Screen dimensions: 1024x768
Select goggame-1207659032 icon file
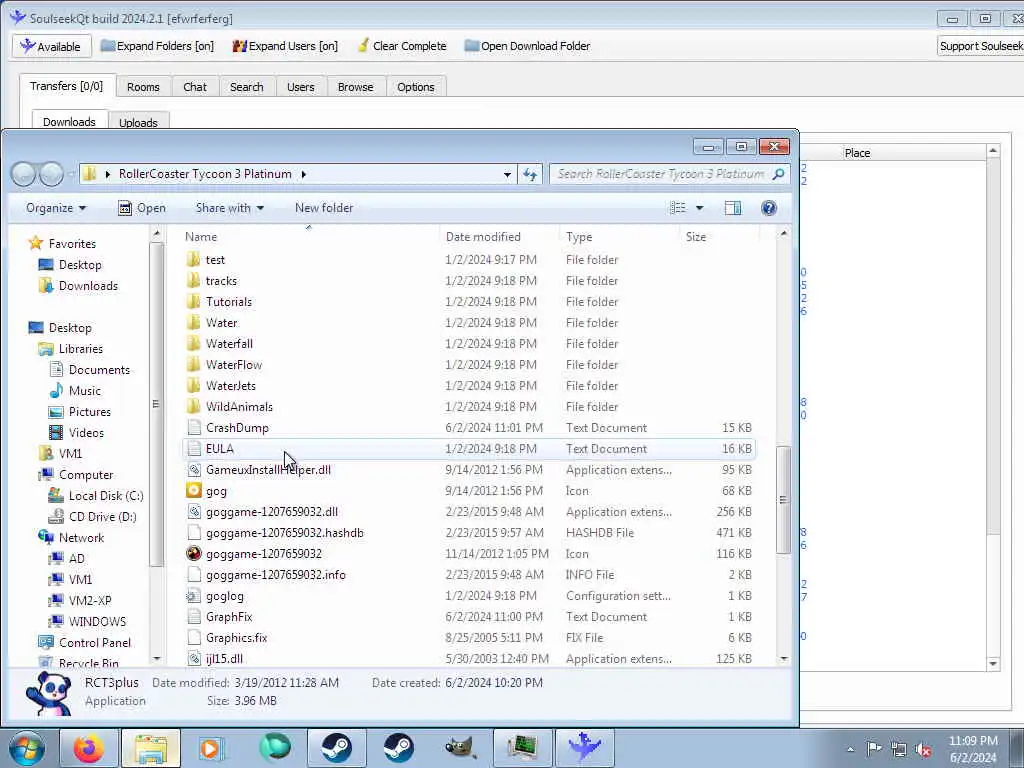[x=193, y=554]
